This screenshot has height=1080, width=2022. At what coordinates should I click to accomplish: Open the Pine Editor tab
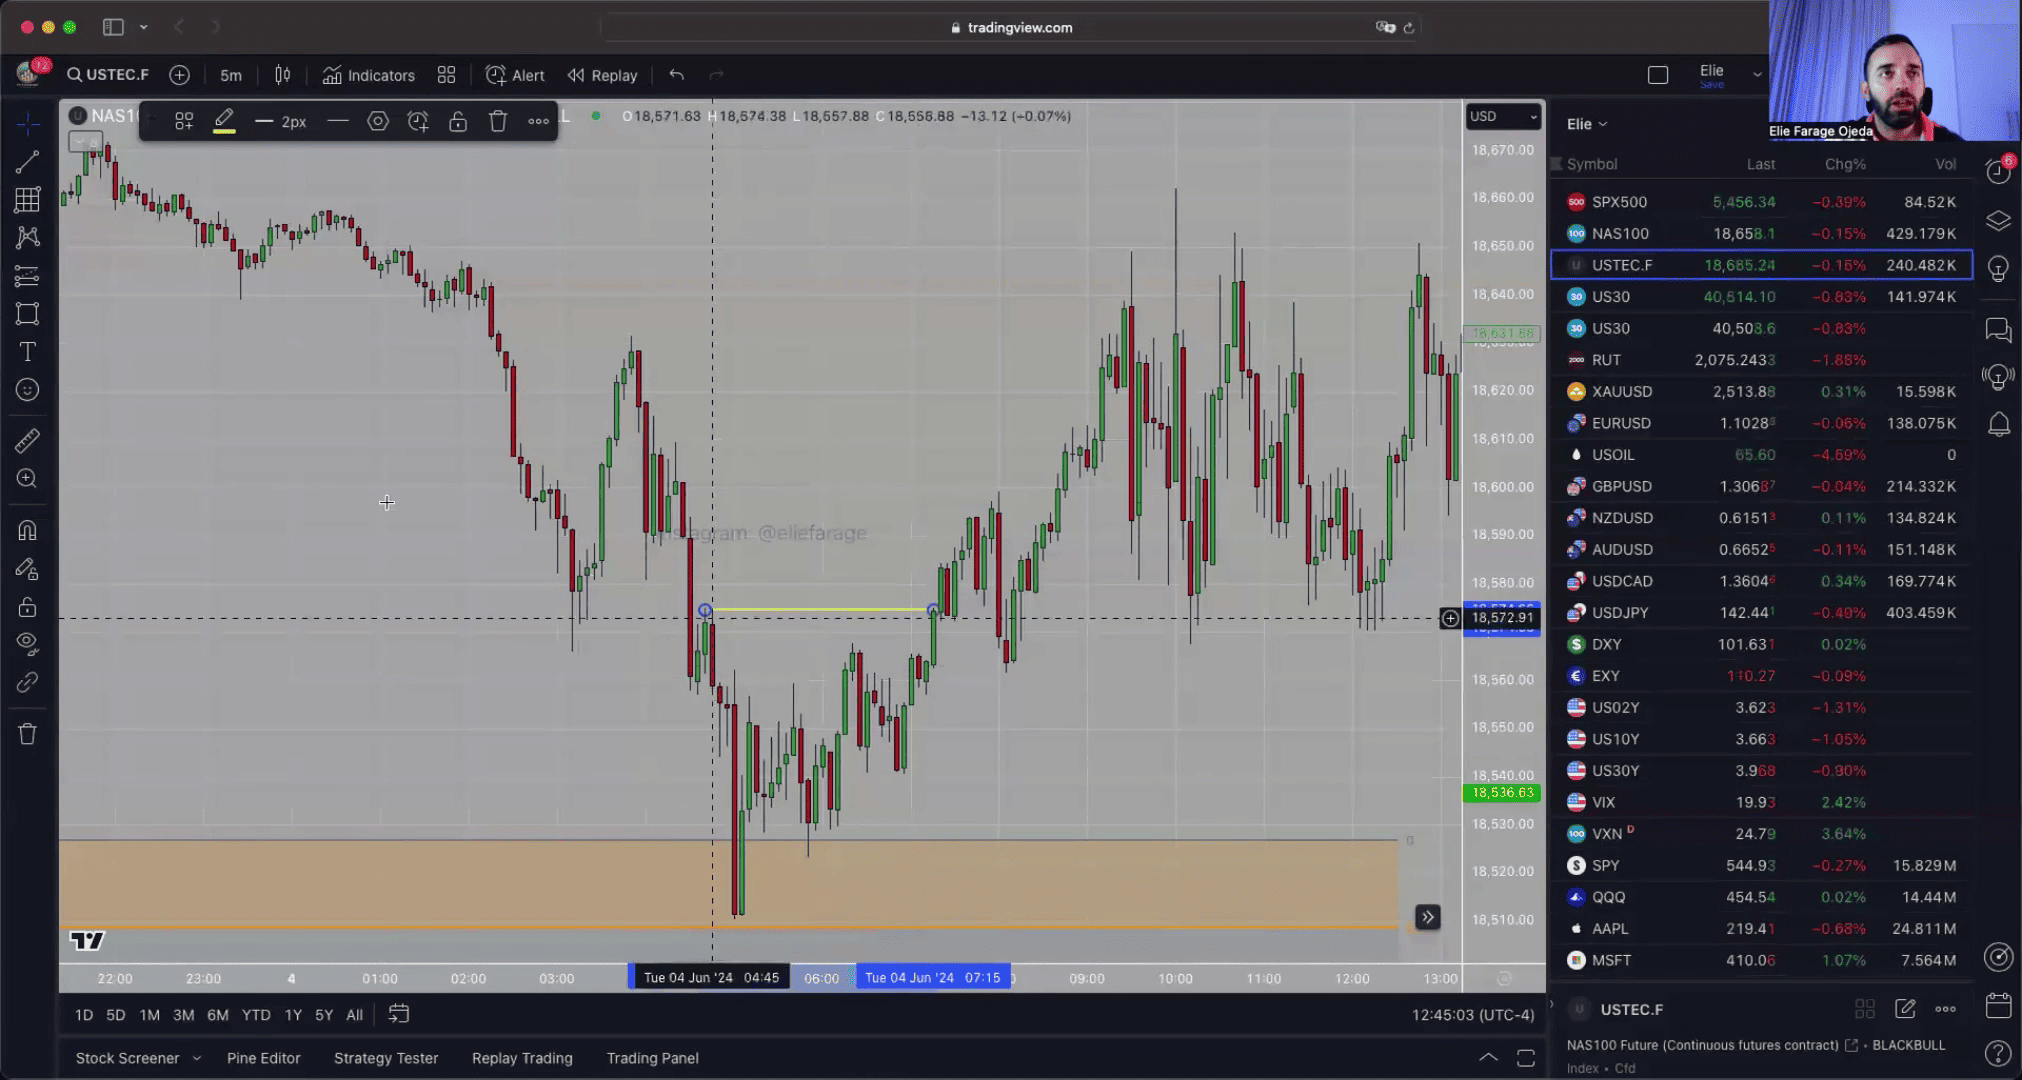(263, 1058)
